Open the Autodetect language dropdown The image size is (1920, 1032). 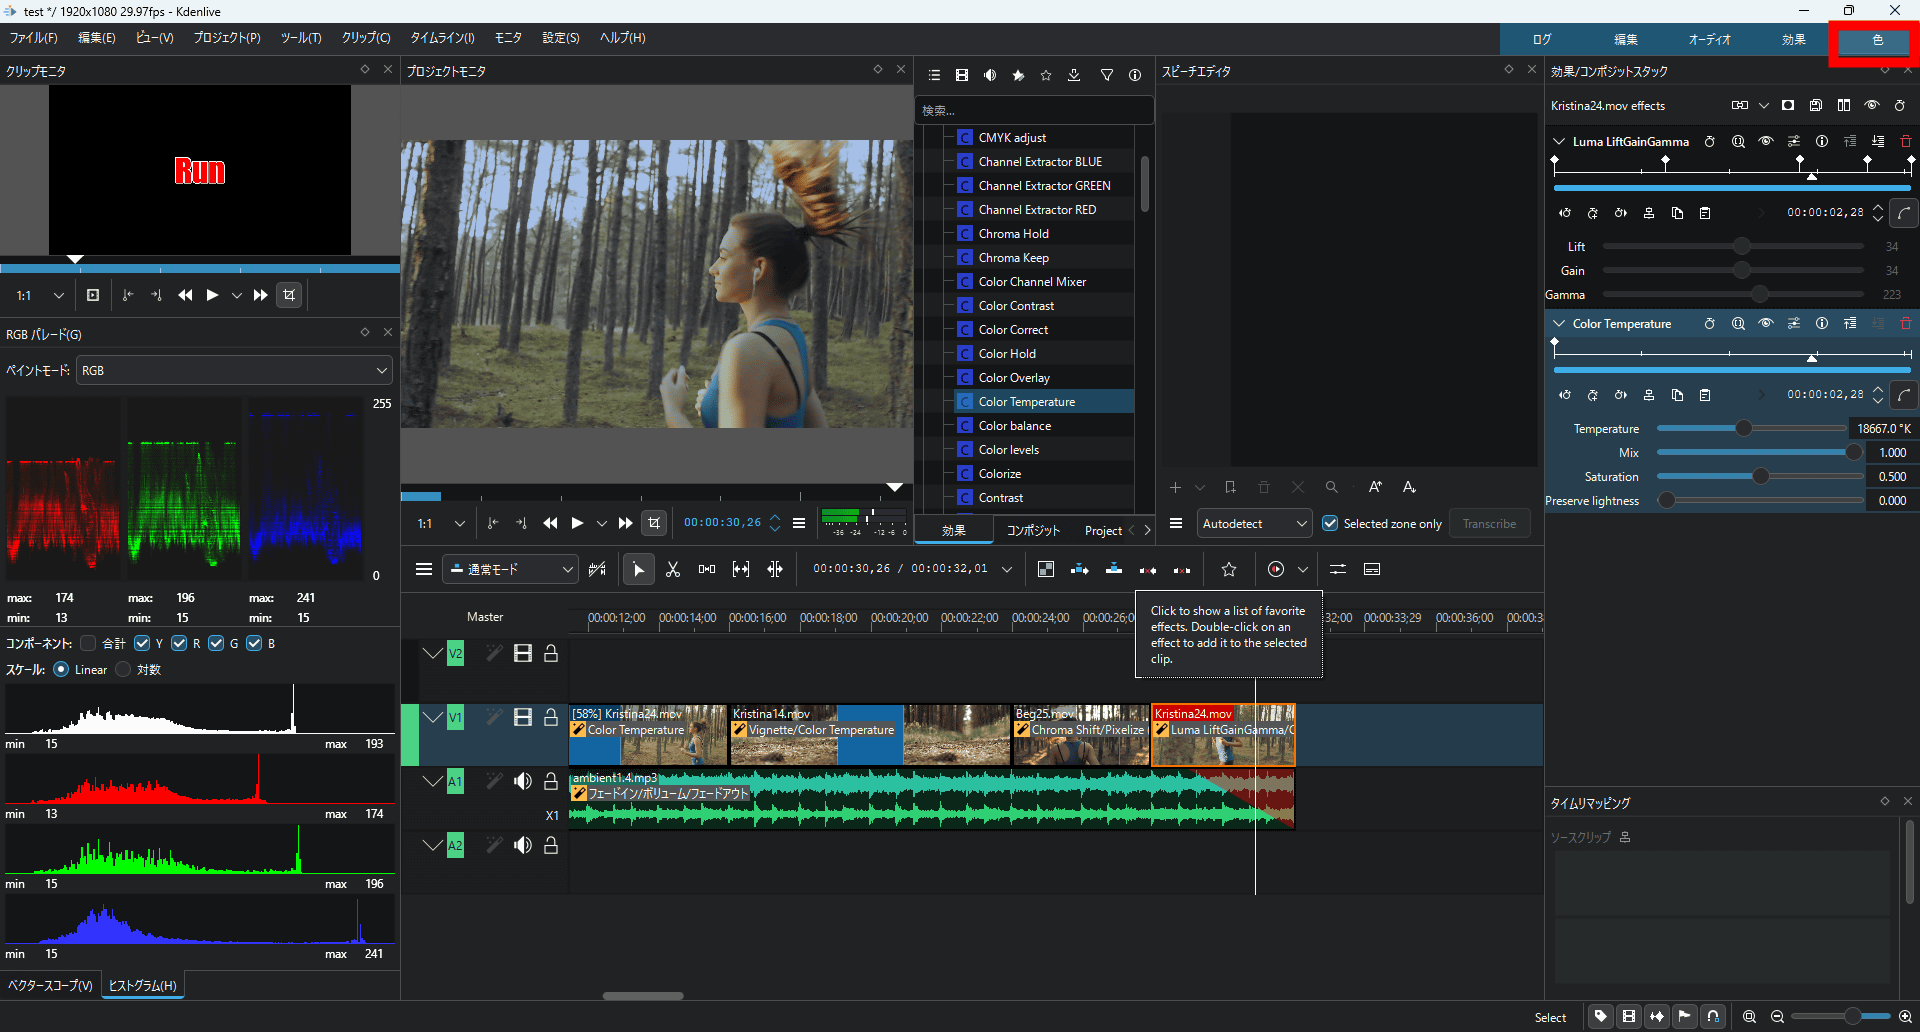click(x=1254, y=523)
